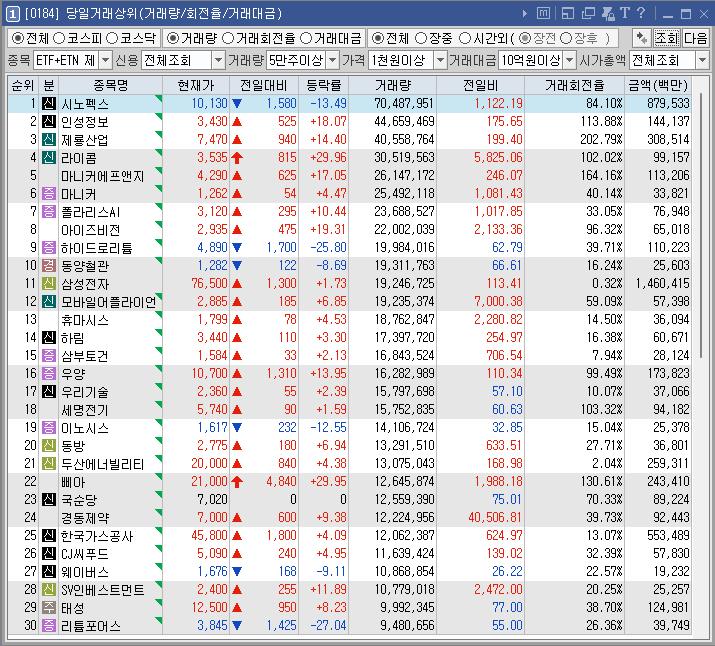Click the 증 badge next to 마니커
The width and height of the screenshot is (715, 646).
coord(49,193)
